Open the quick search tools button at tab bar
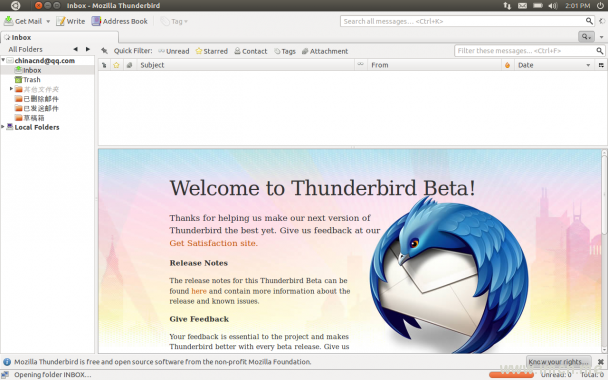 click(x=586, y=37)
